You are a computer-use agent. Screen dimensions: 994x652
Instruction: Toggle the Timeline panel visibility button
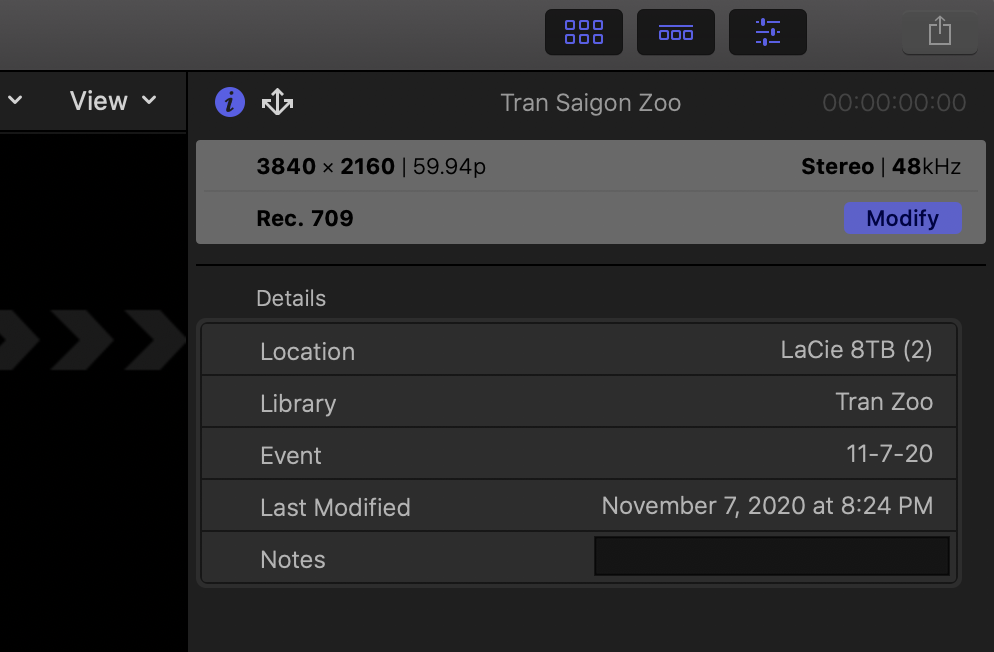[x=676, y=32]
